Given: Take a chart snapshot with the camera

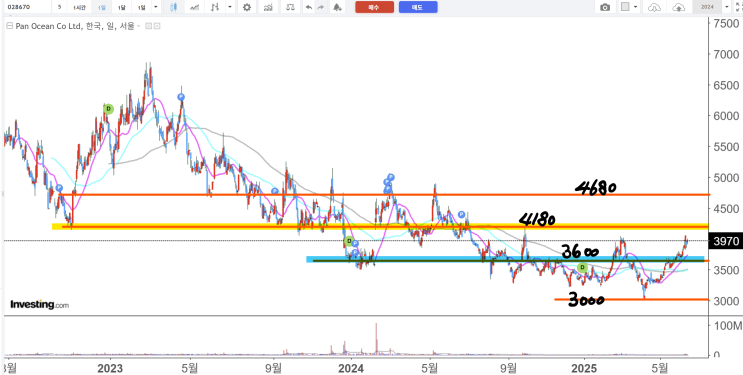Looking at the screenshot, I should tap(605, 7).
